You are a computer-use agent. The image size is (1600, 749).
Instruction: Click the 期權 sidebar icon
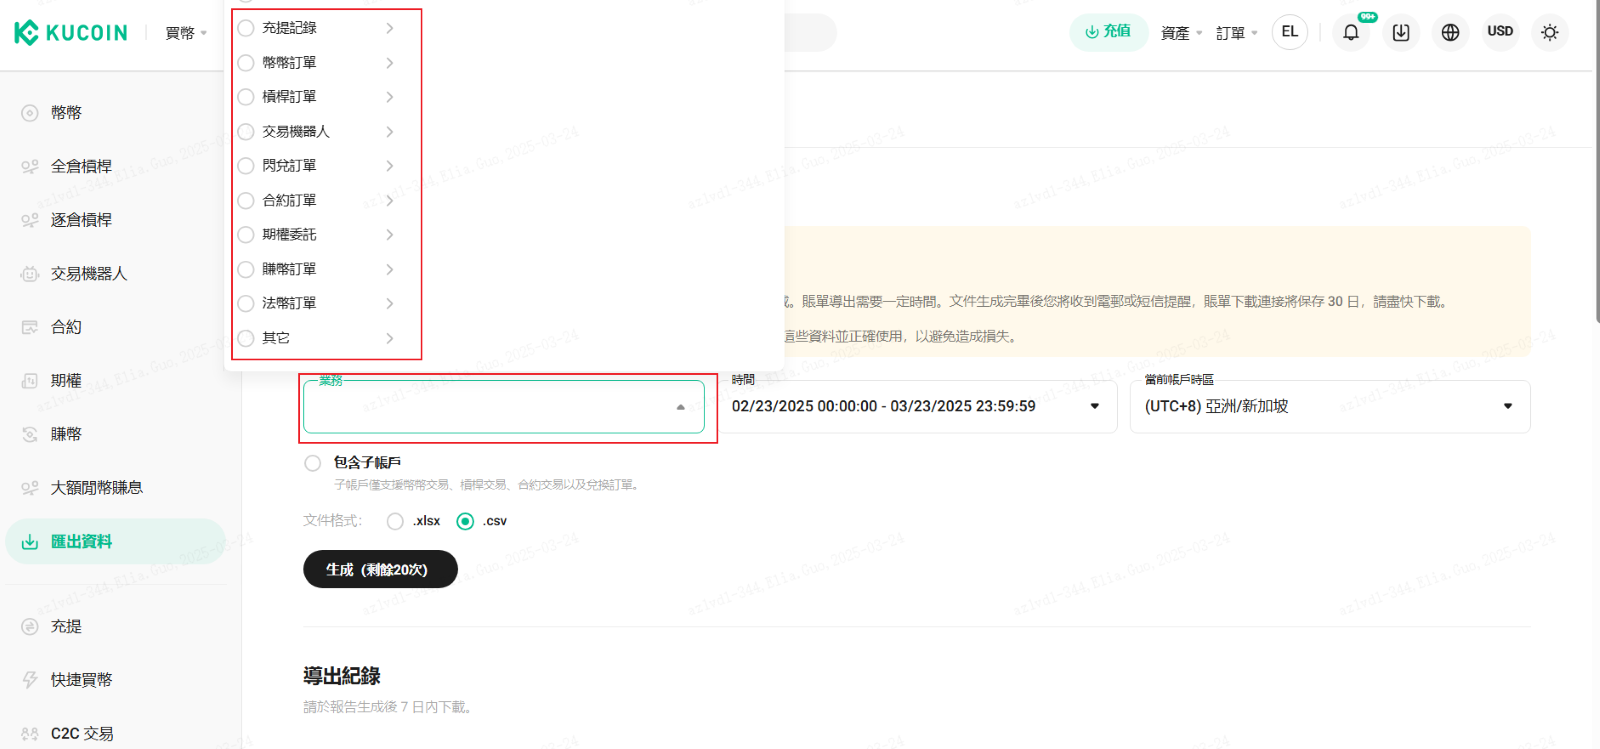point(30,380)
